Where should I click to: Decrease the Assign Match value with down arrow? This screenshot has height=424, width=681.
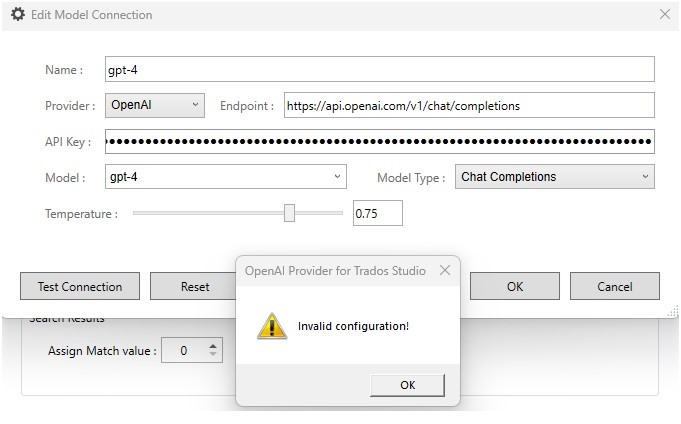point(212,356)
